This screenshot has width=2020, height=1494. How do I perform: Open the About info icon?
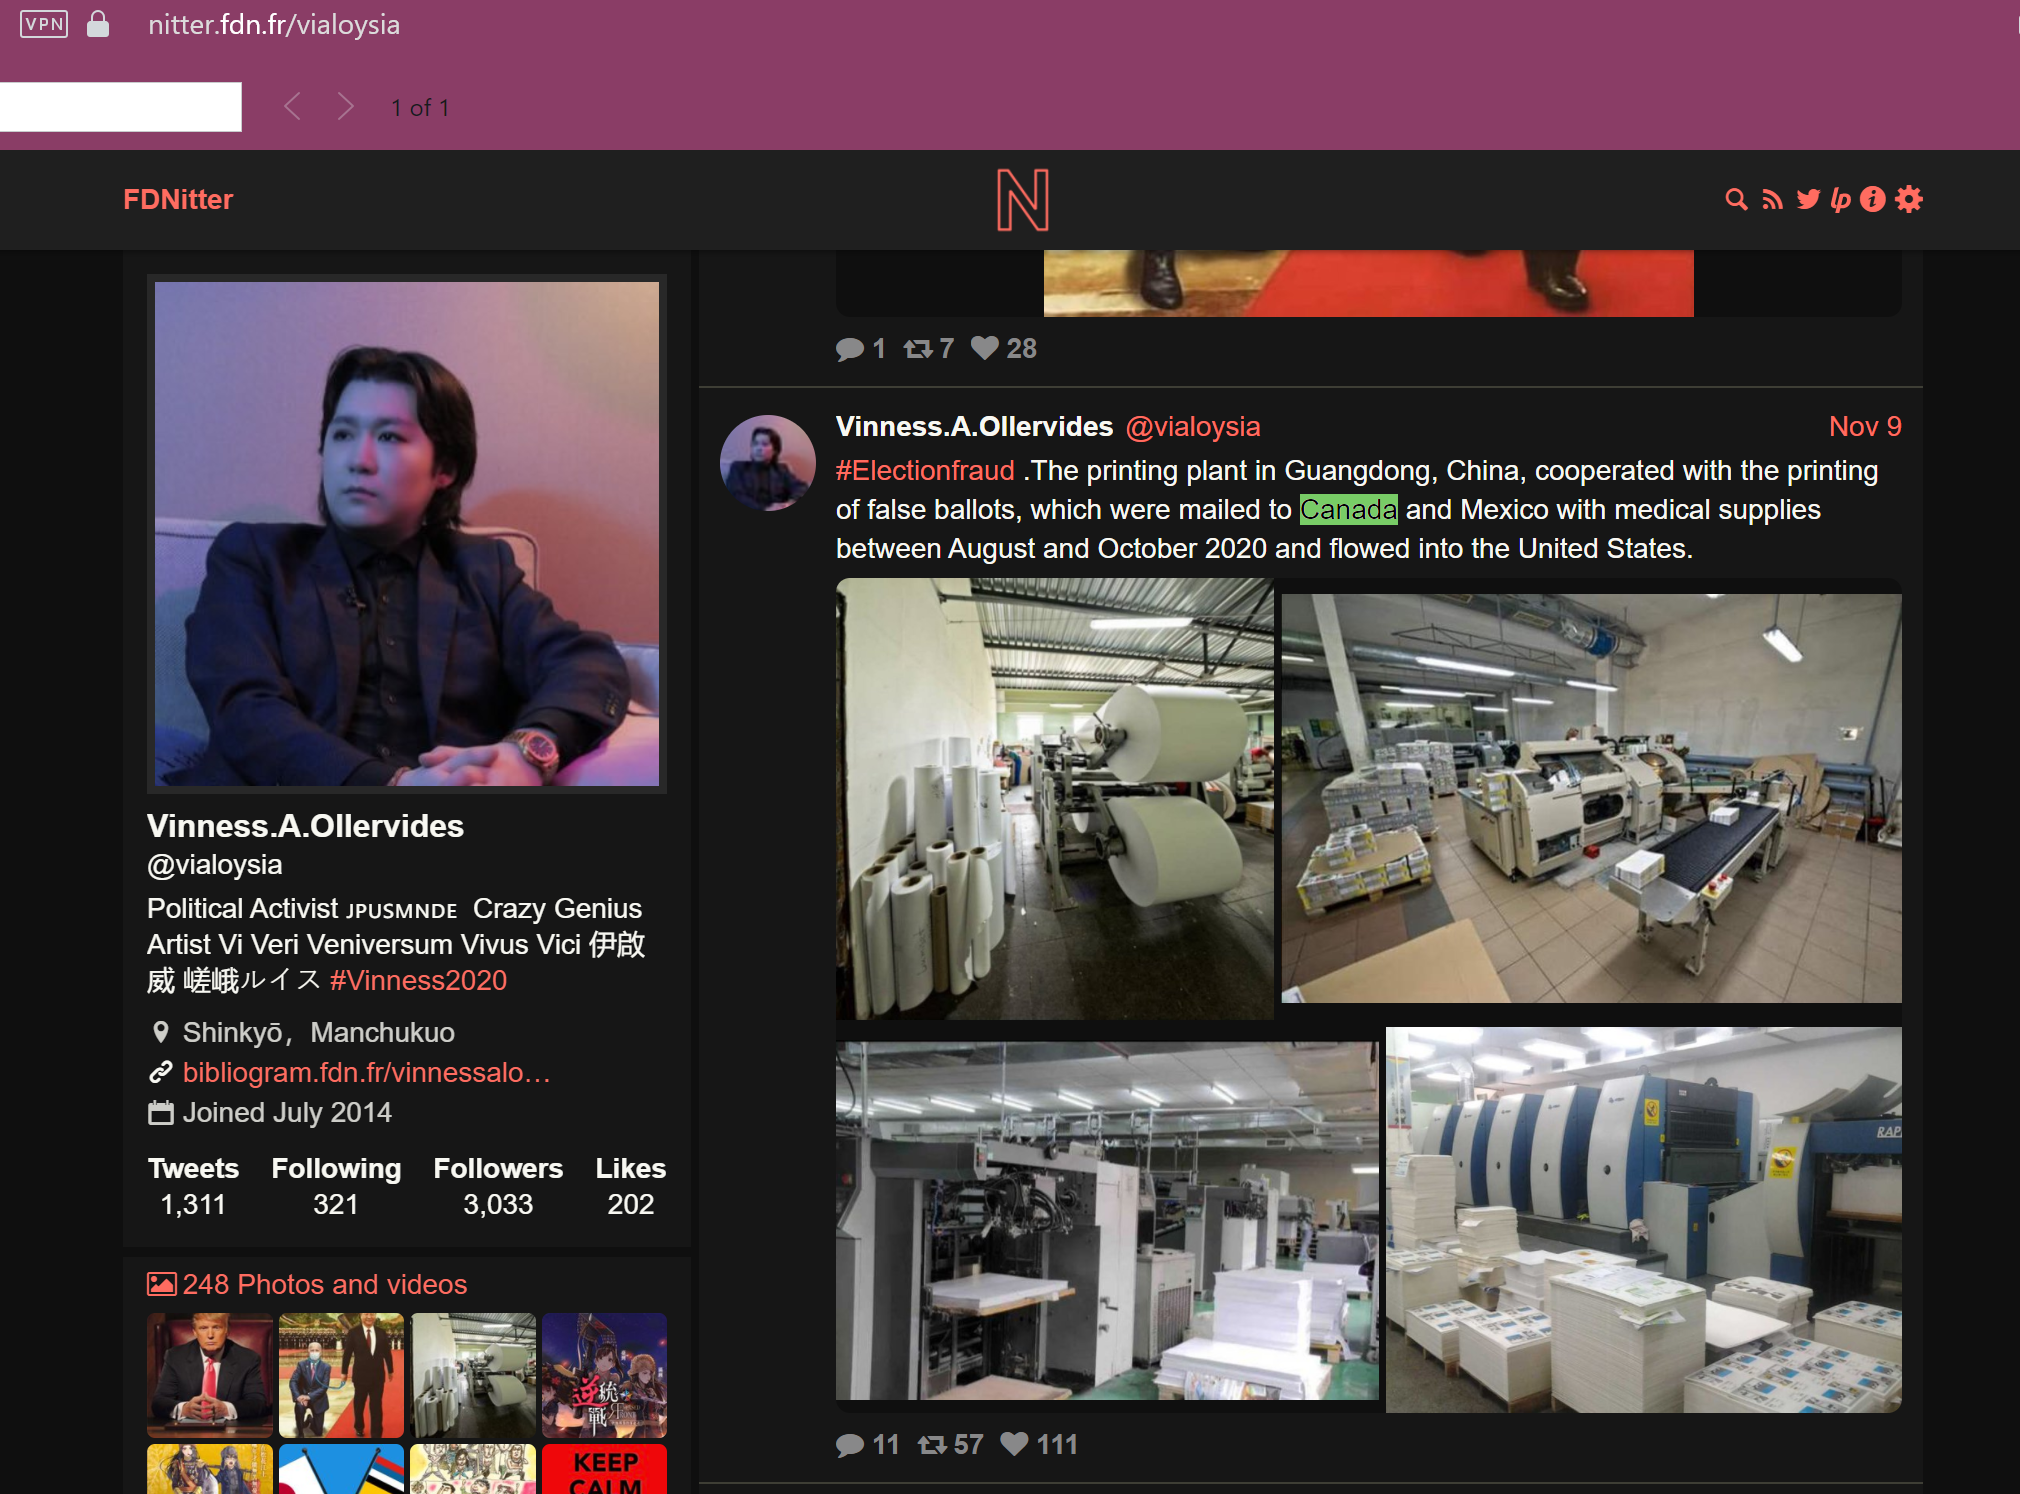(x=1873, y=200)
